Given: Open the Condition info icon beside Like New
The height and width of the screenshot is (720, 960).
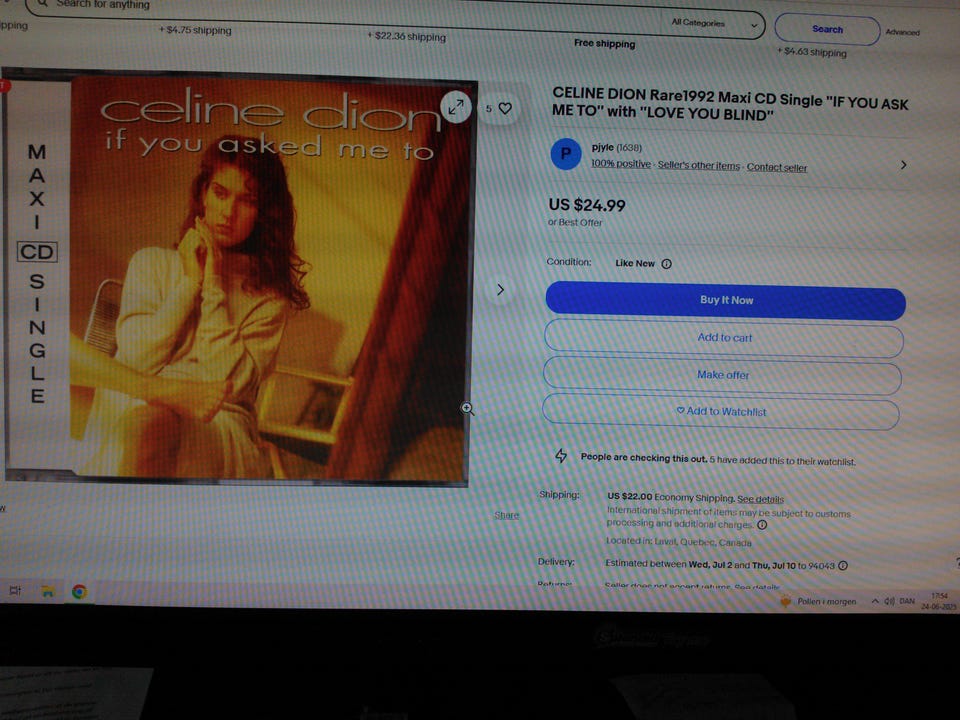Looking at the screenshot, I should 667,264.
